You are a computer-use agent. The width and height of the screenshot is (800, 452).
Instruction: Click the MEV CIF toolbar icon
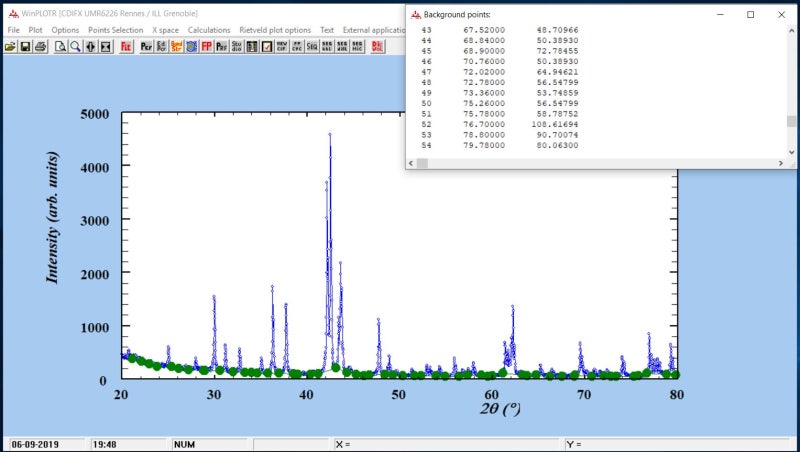282,46
